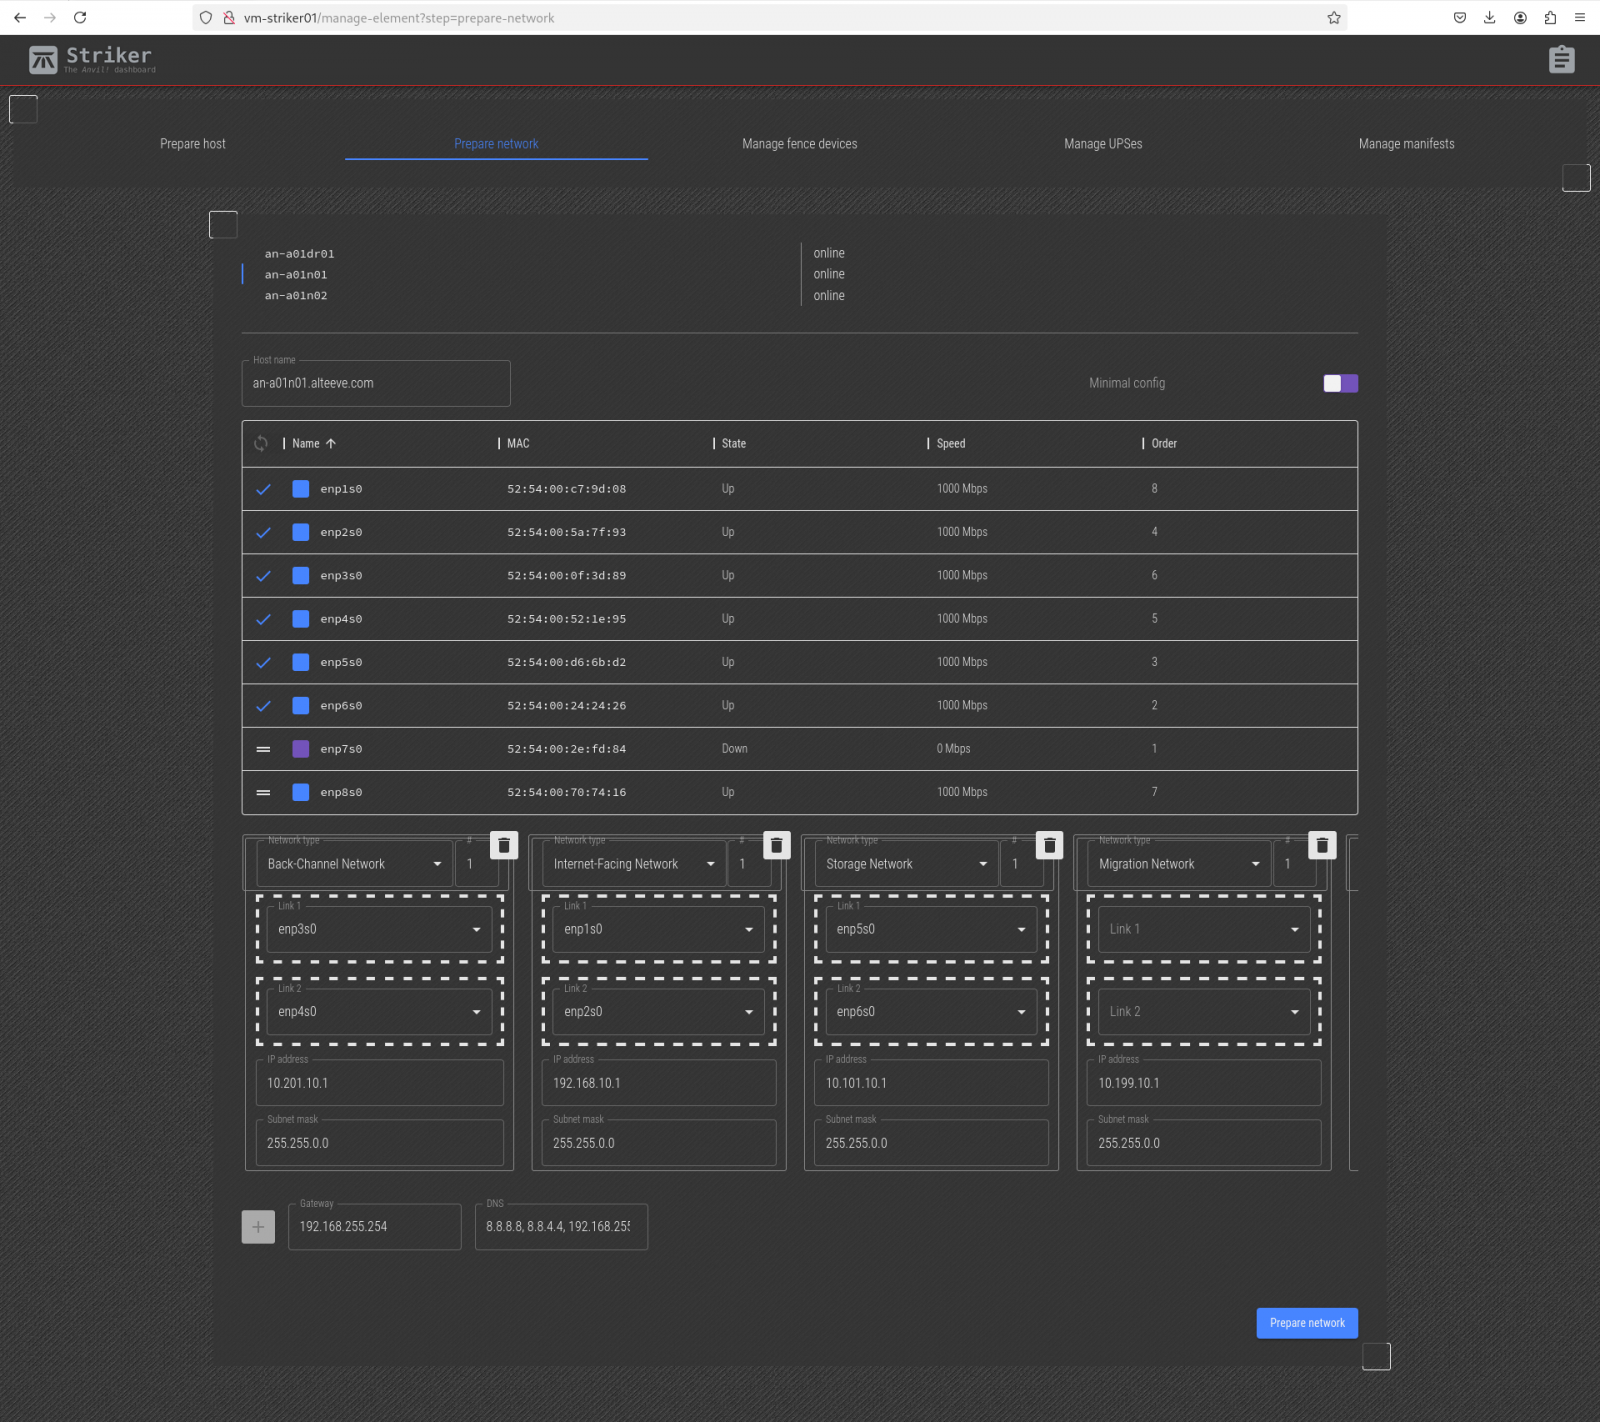Bookmark this page with the star icon

coord(1333,18)
